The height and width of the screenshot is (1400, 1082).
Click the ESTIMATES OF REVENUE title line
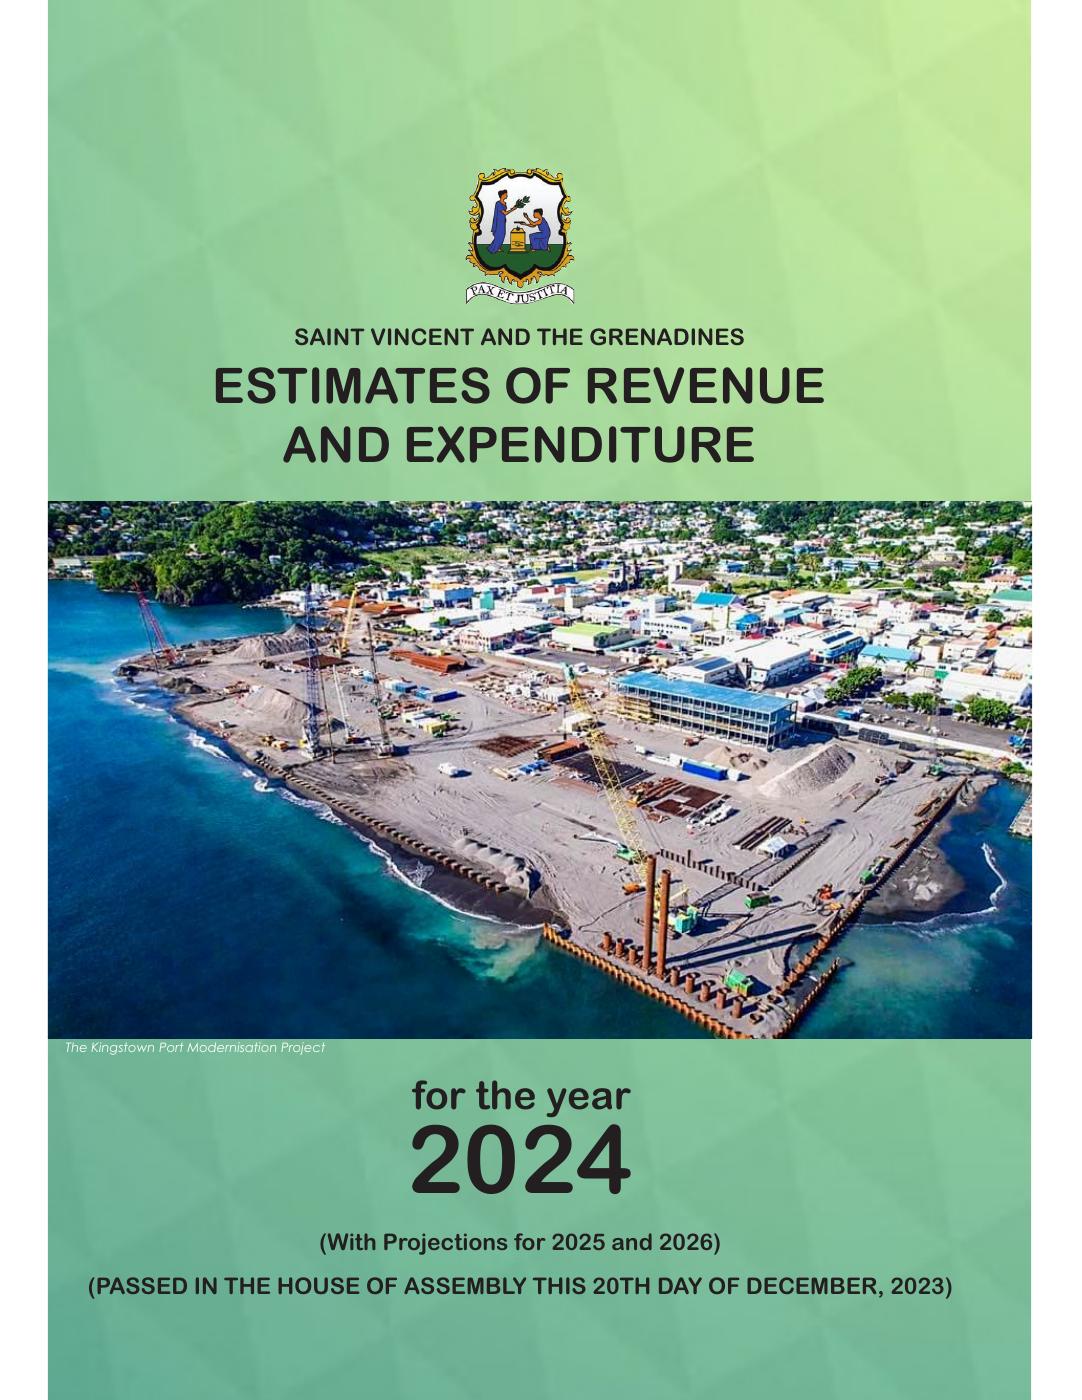pyautogui.click(x=519, y=386)
